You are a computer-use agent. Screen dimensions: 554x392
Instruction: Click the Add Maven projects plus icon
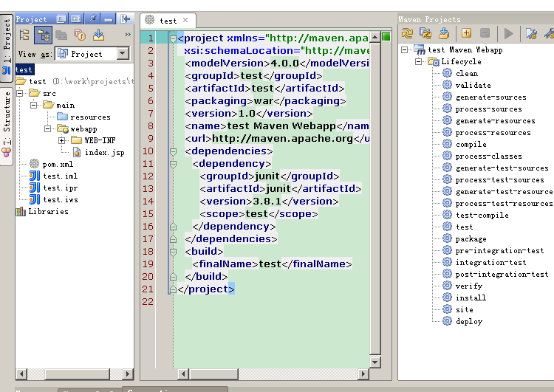(466, 34)
